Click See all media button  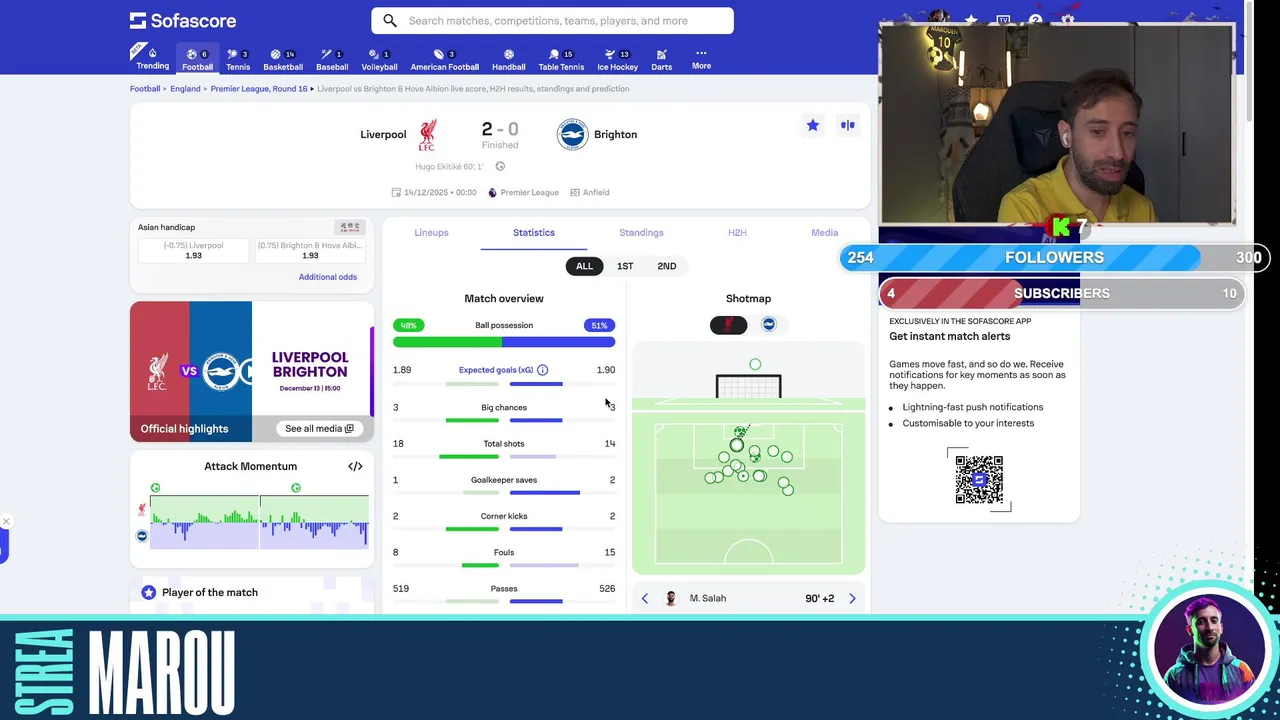[x=319, y=428]
